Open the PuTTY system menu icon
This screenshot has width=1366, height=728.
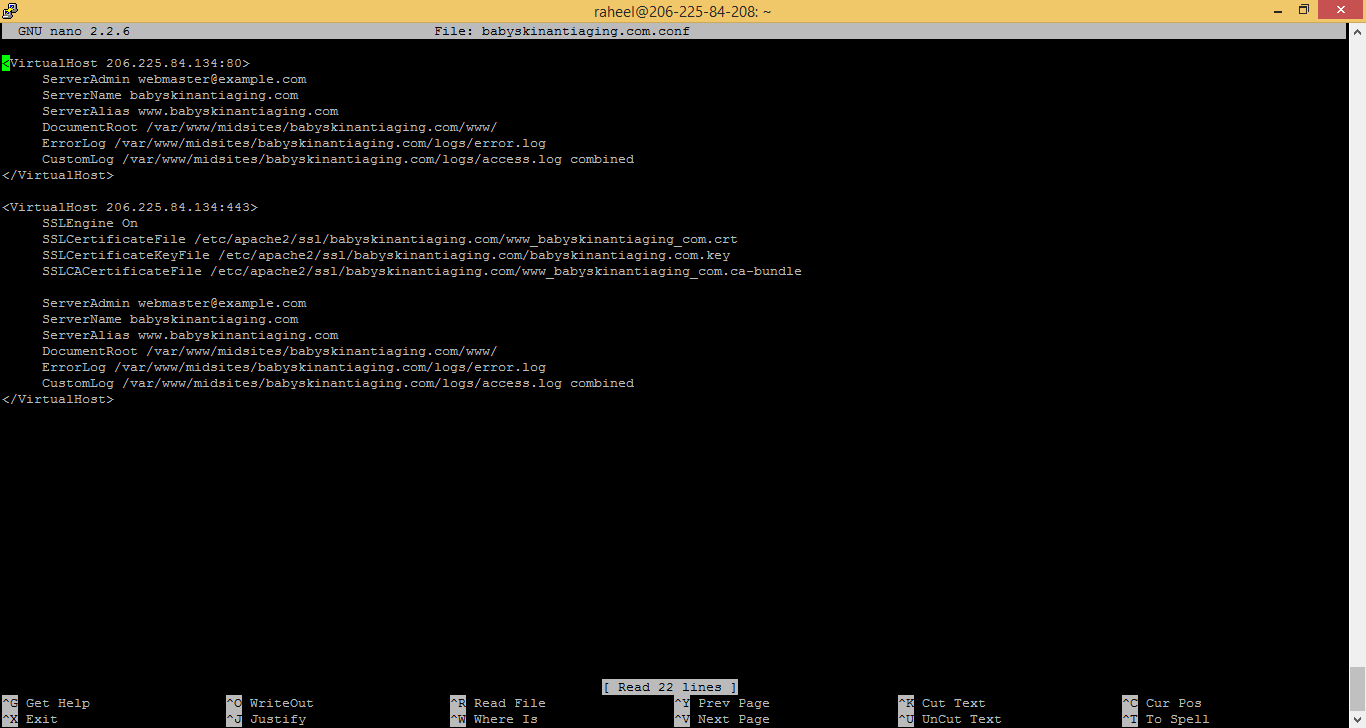click(x=10, y=11)
